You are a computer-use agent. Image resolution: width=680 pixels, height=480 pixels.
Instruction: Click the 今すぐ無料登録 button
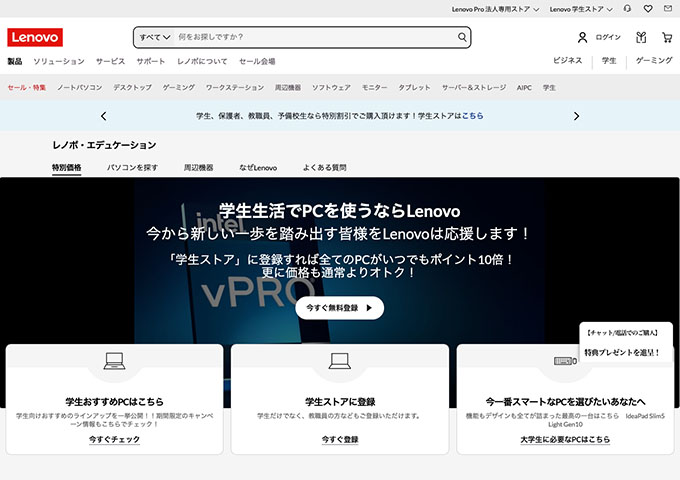(x=340, y=308)
